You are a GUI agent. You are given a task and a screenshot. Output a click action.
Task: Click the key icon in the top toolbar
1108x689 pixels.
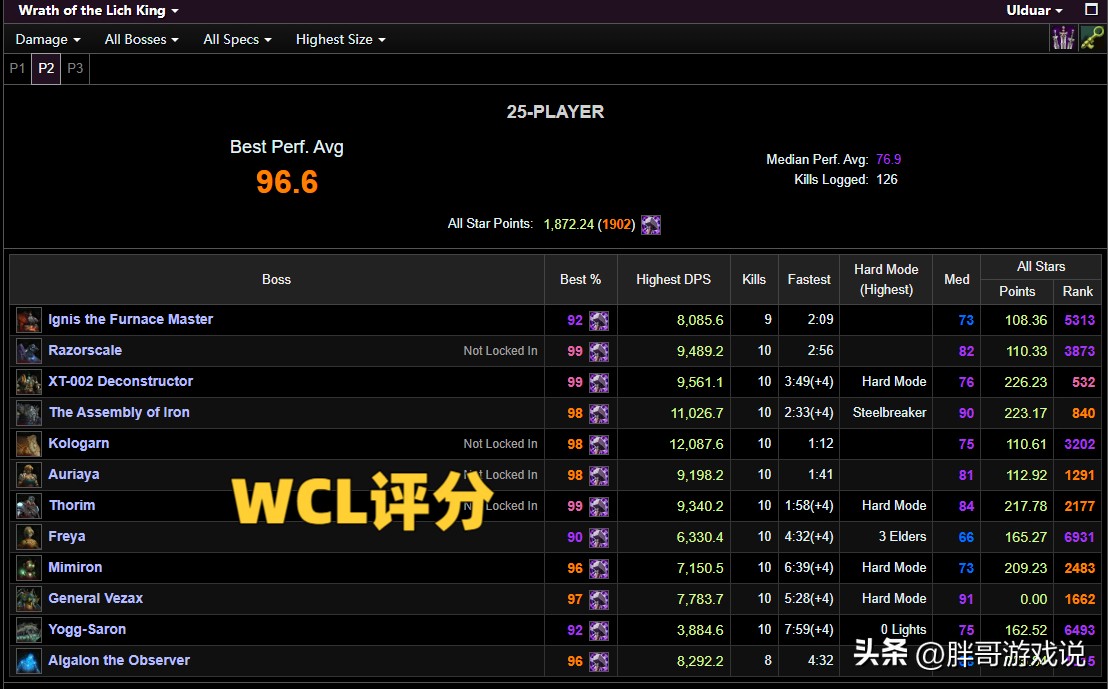(1093, 38)
